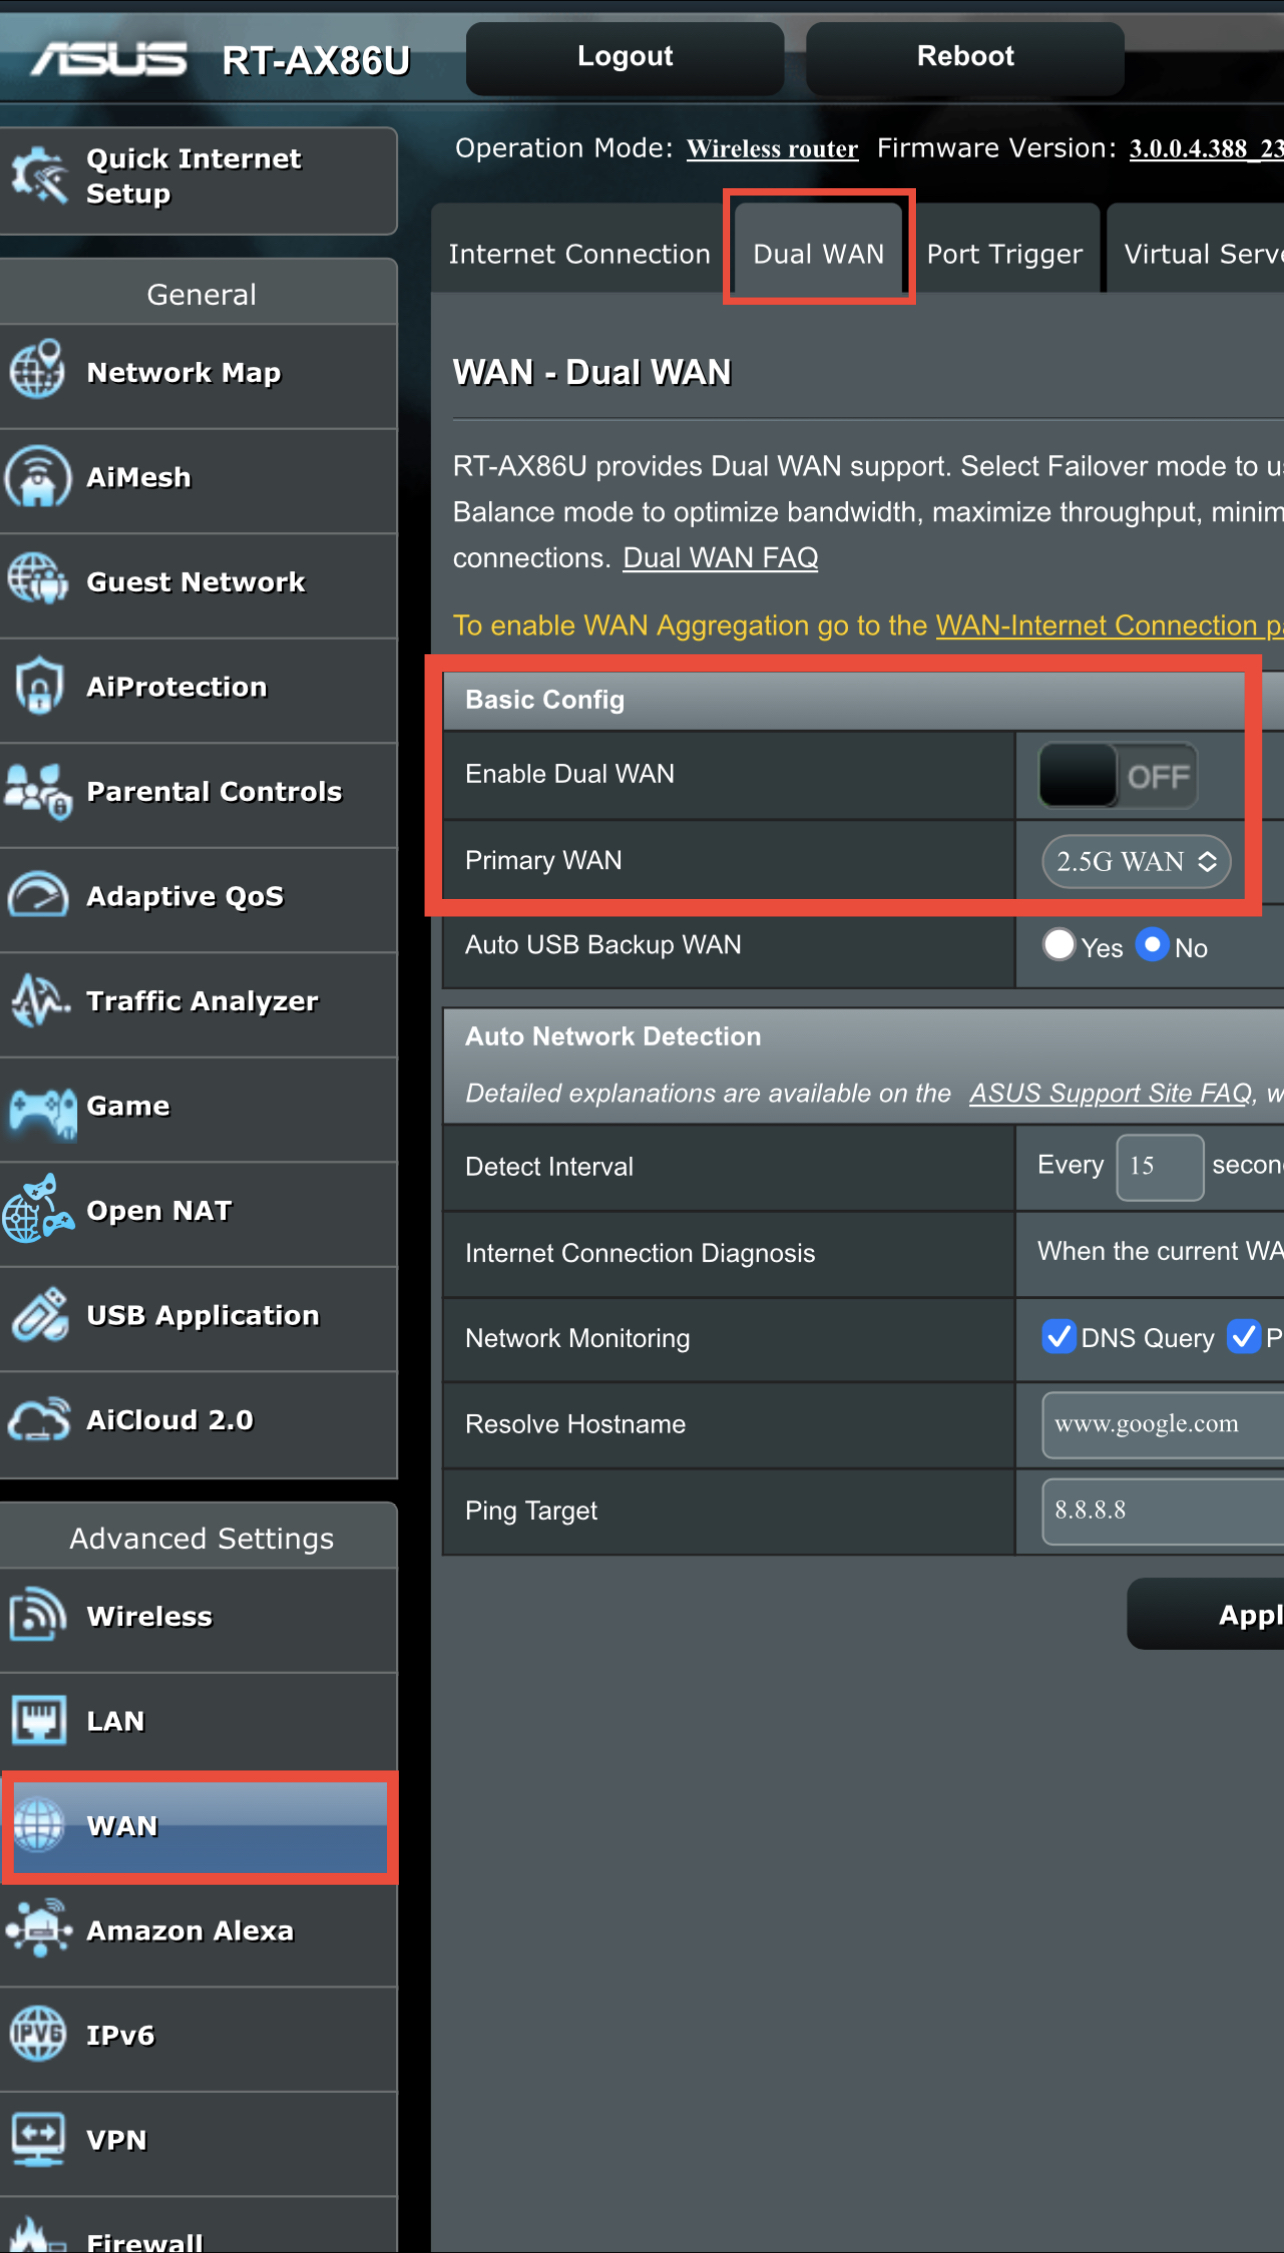
Task: Click the Wireless signal icon
Action: tap(38, 1615)
